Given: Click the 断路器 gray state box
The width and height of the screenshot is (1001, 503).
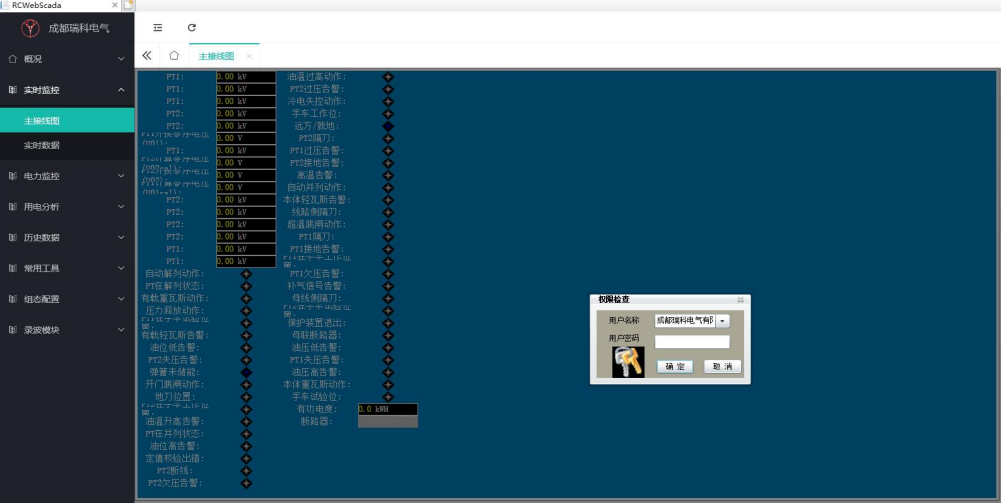Looking at the screenshot, I should [388, 422].
